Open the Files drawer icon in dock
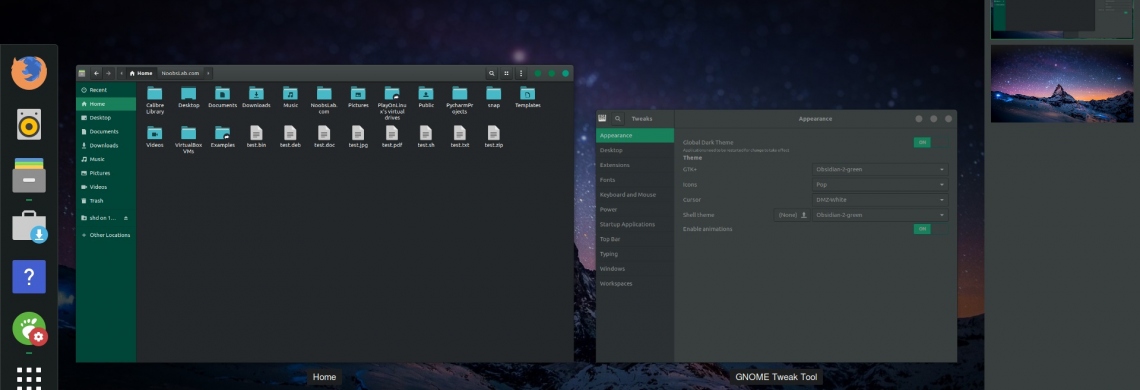 tap(29, 175)
